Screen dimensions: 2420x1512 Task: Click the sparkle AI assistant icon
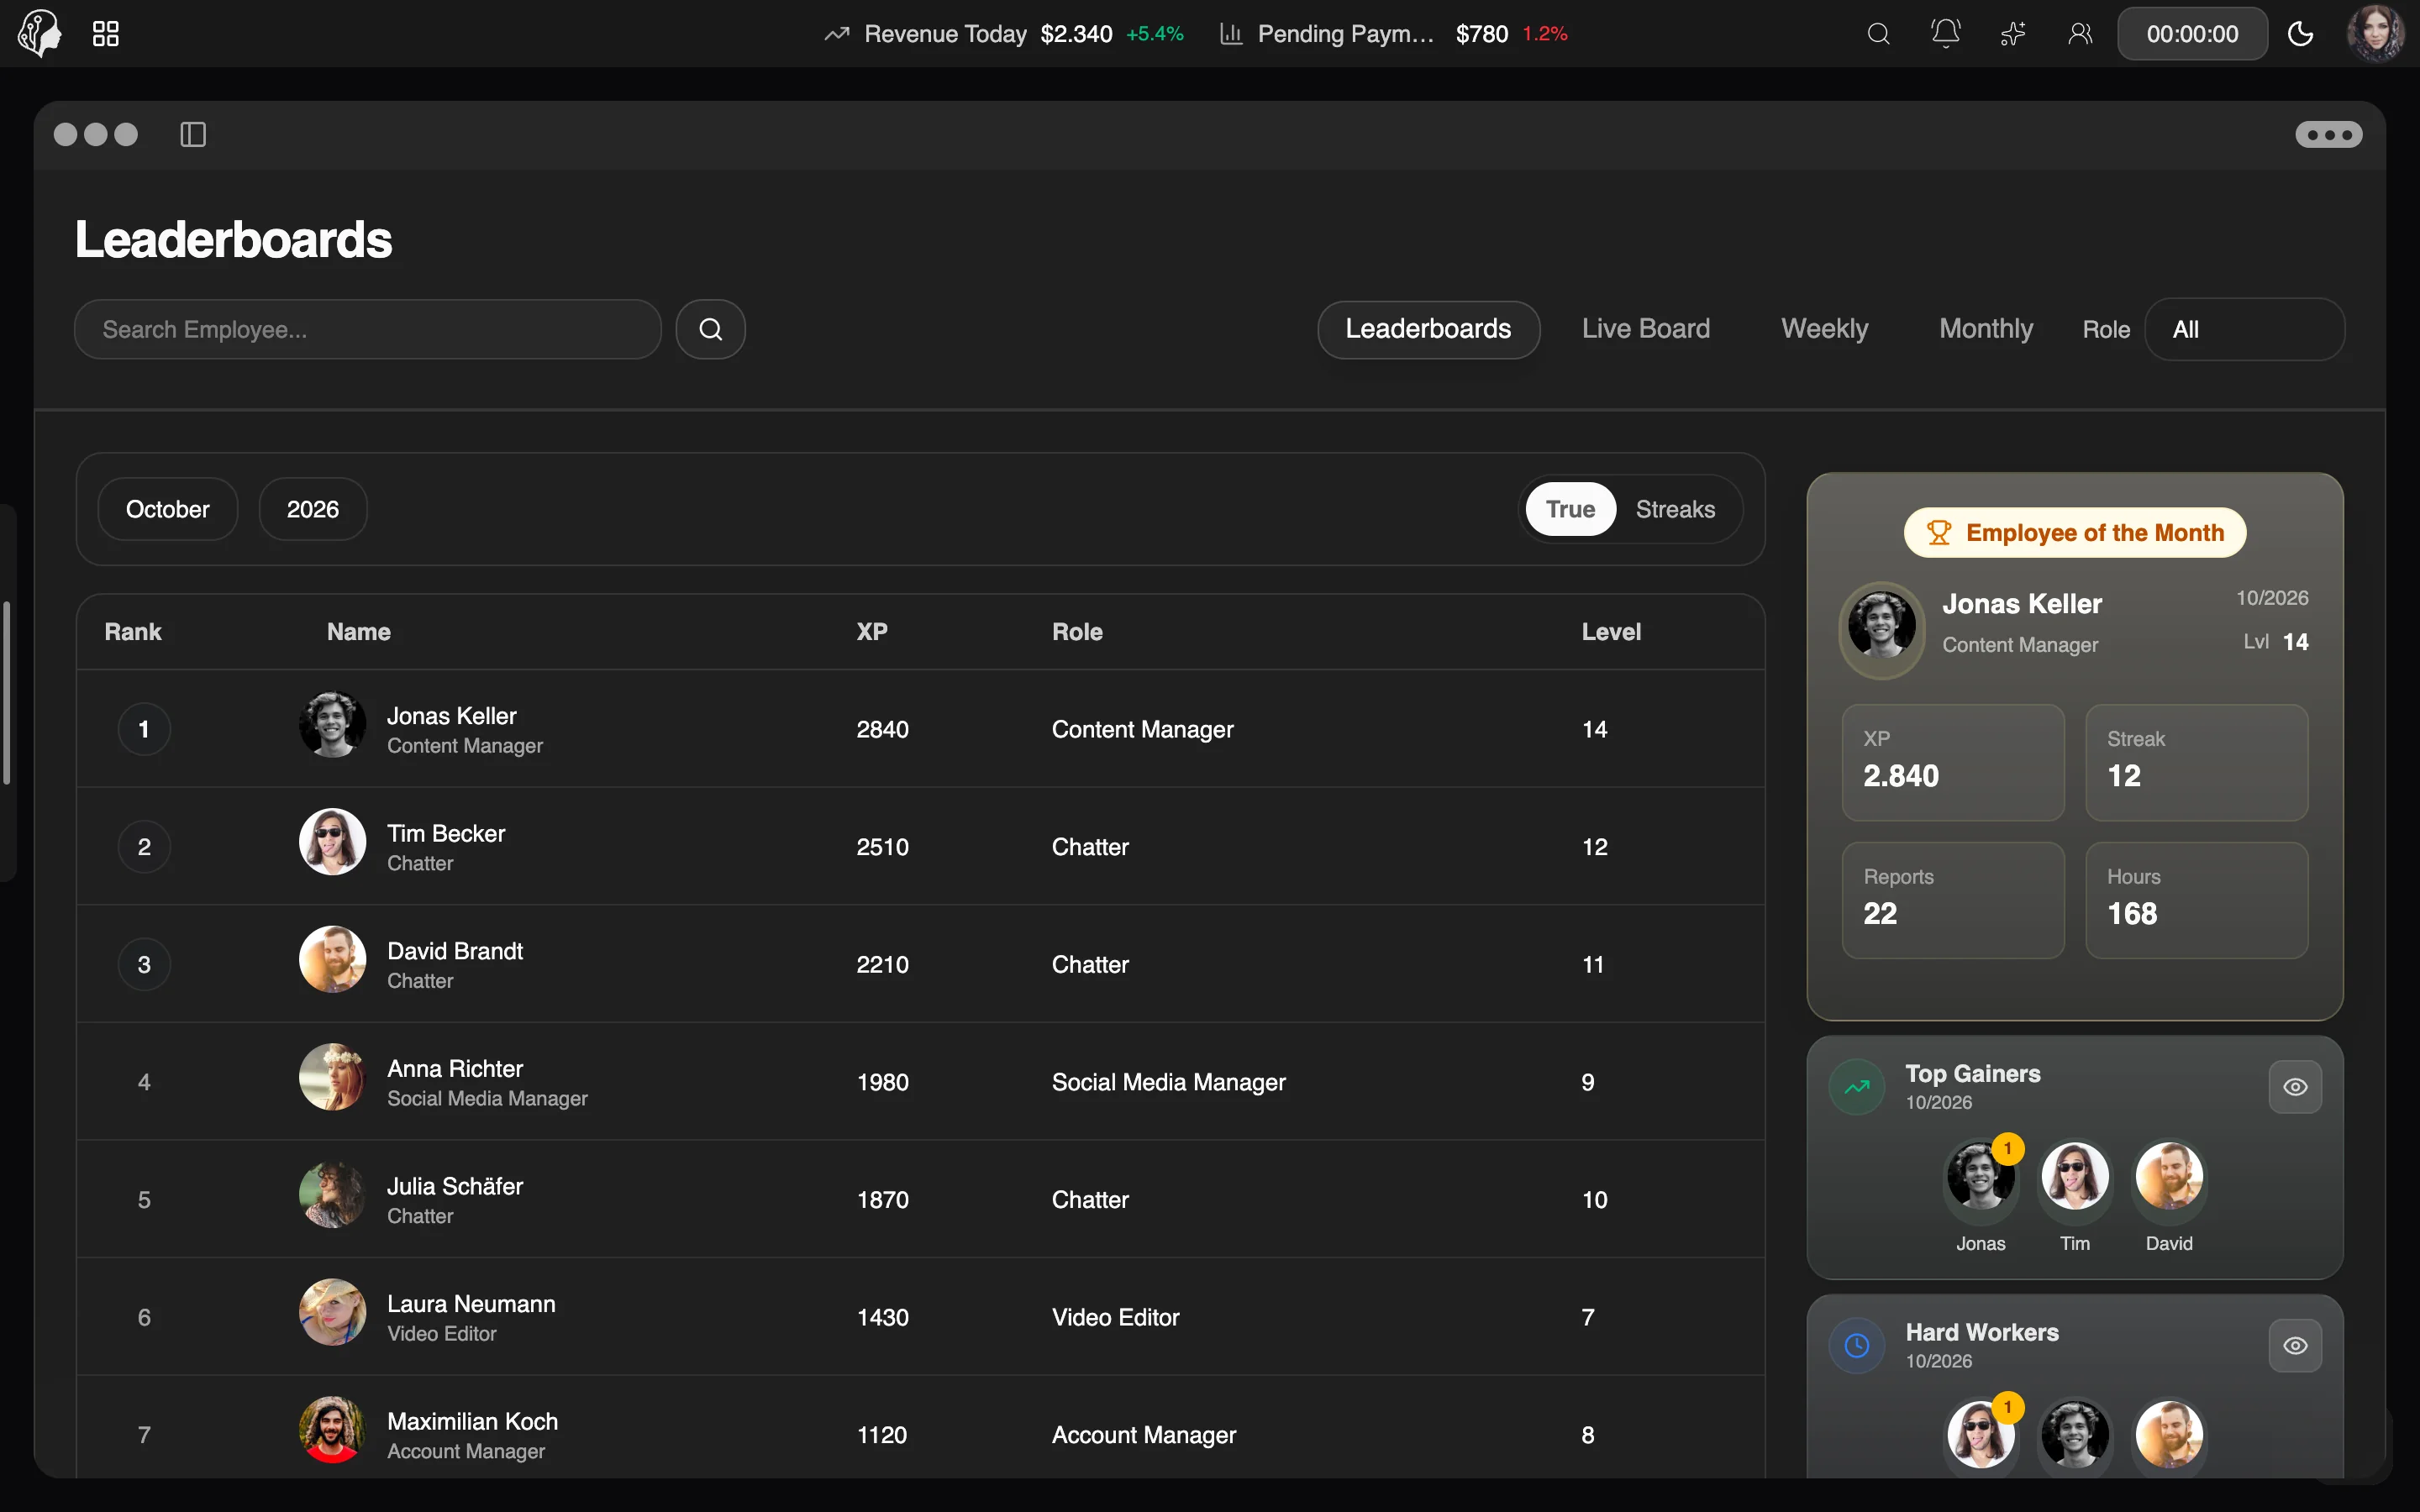click(2012, 34)
